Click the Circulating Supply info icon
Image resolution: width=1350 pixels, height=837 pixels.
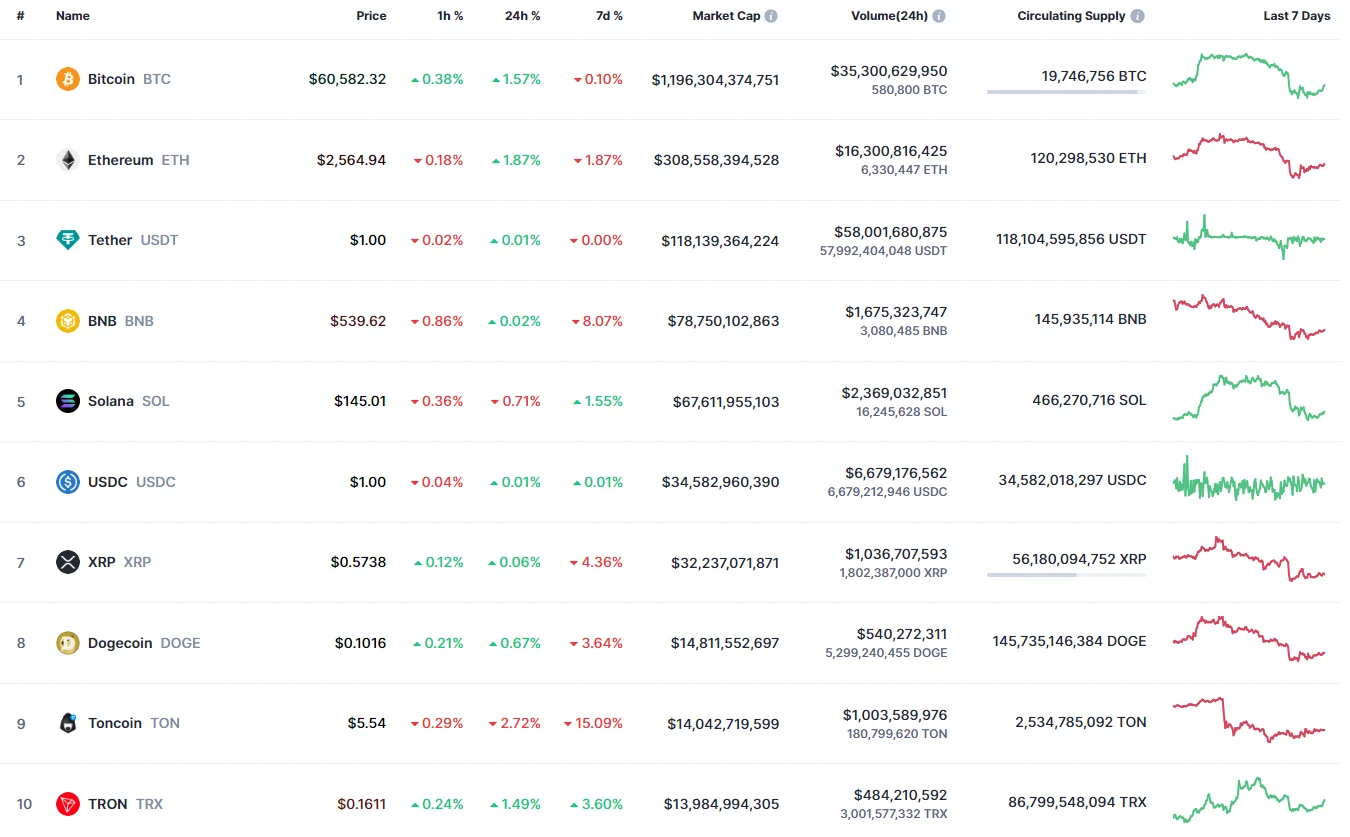[1138, 16]
